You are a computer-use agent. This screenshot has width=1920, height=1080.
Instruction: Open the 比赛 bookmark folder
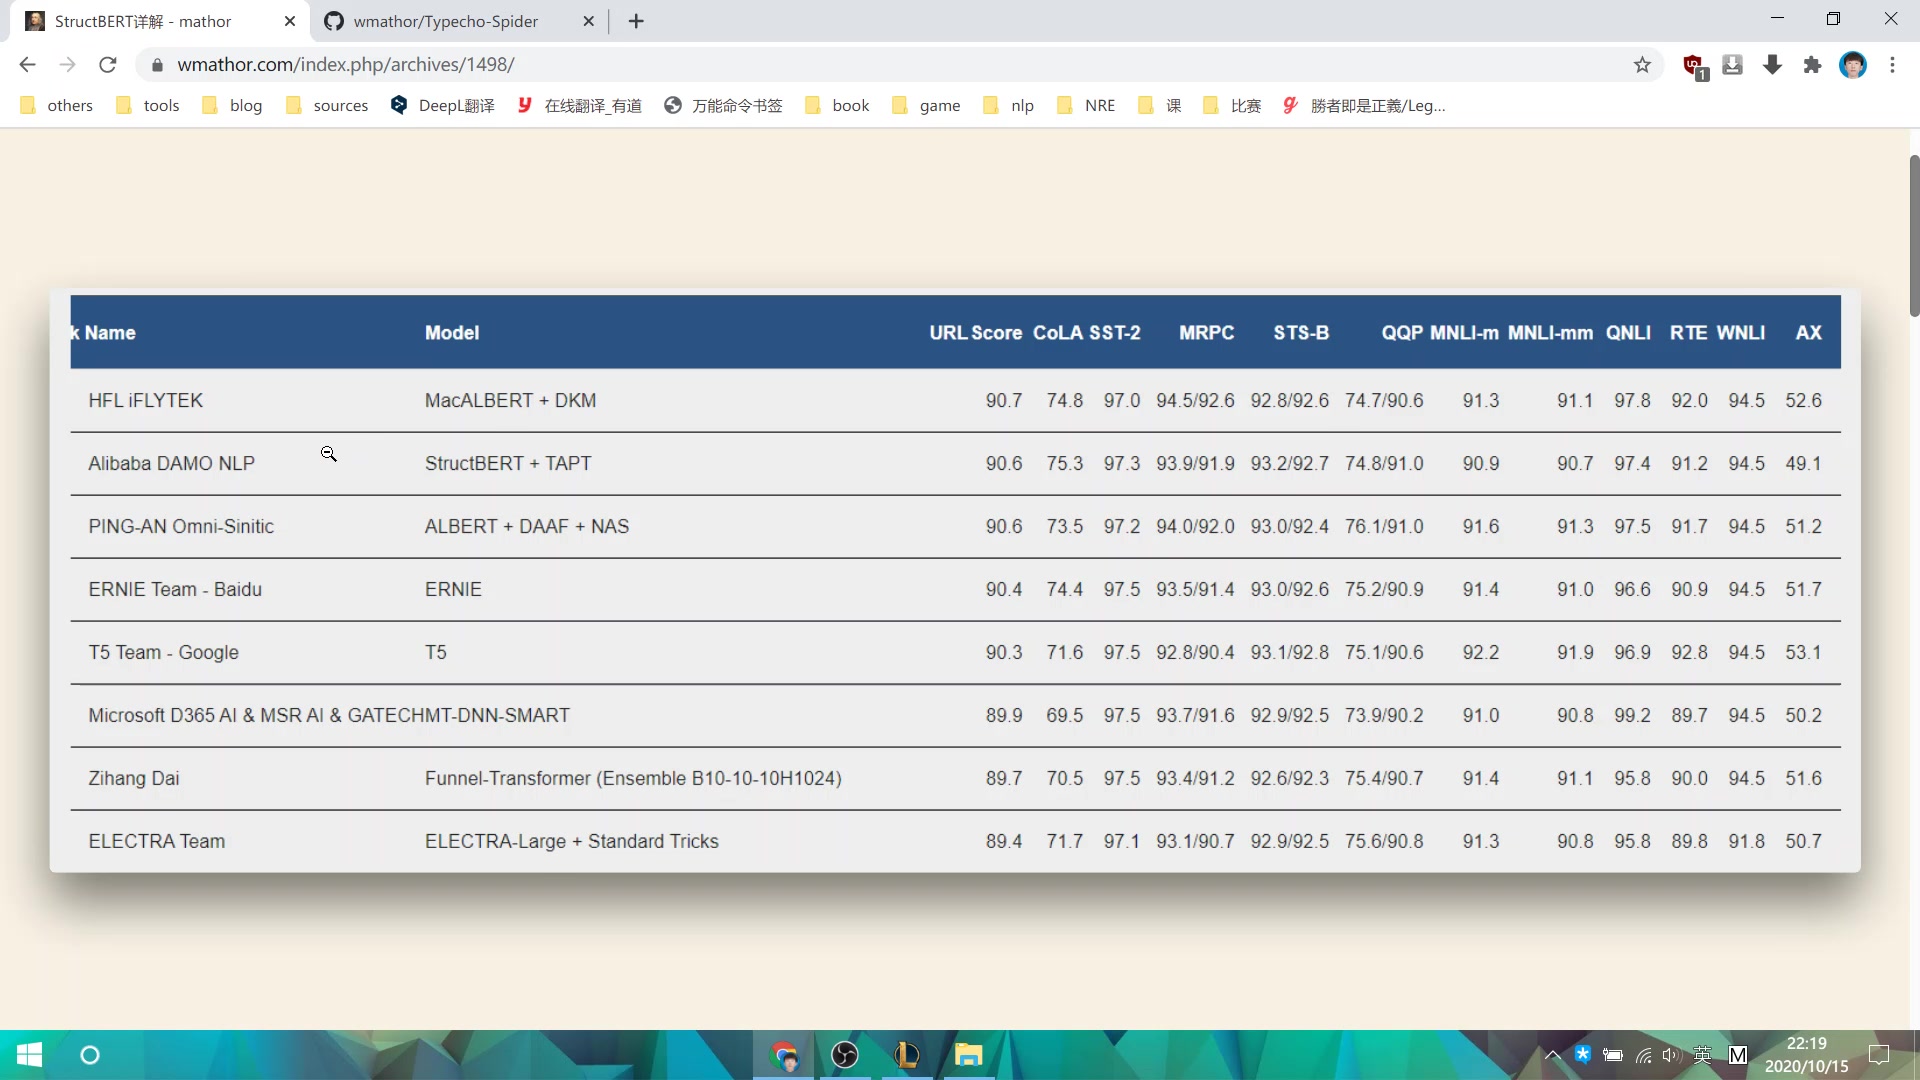pos(1232,106)
